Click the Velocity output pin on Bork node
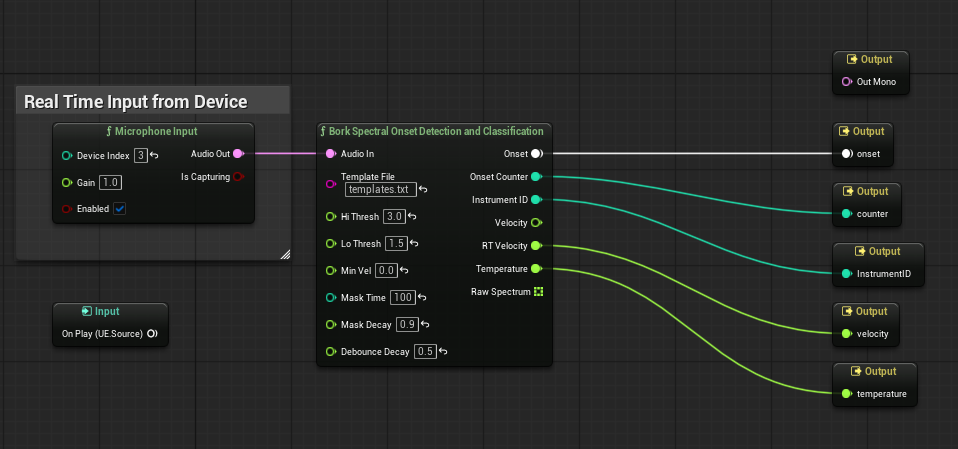 tap(536, 223)
